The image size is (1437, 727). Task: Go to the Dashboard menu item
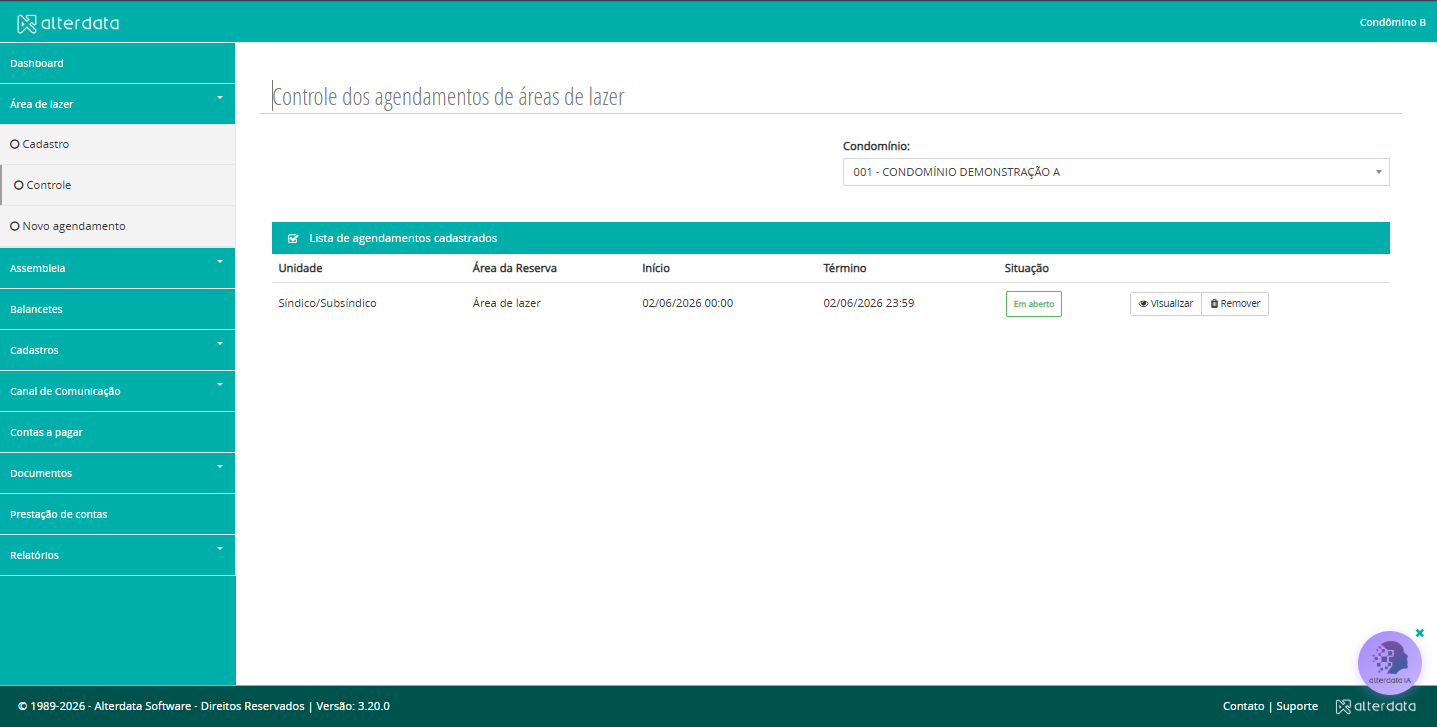click(118, 63)
